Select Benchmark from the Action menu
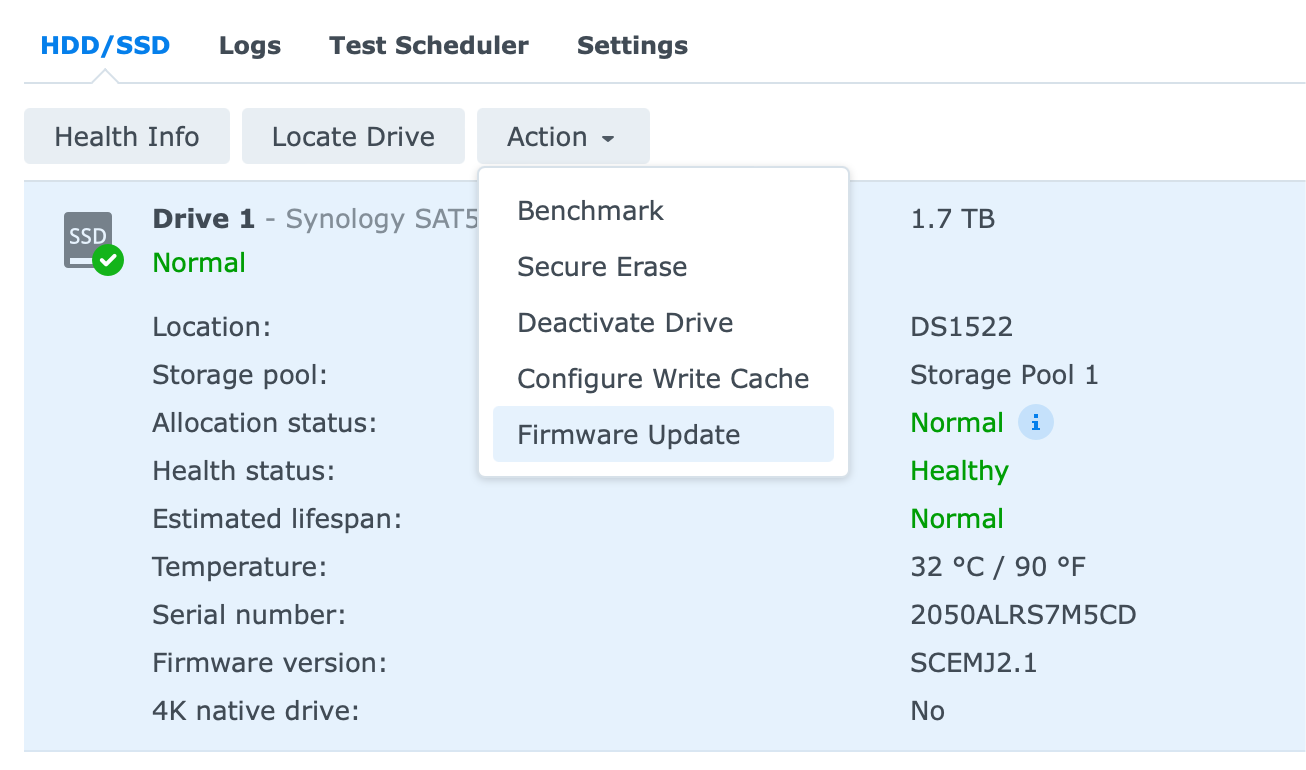 click(663, 211)
